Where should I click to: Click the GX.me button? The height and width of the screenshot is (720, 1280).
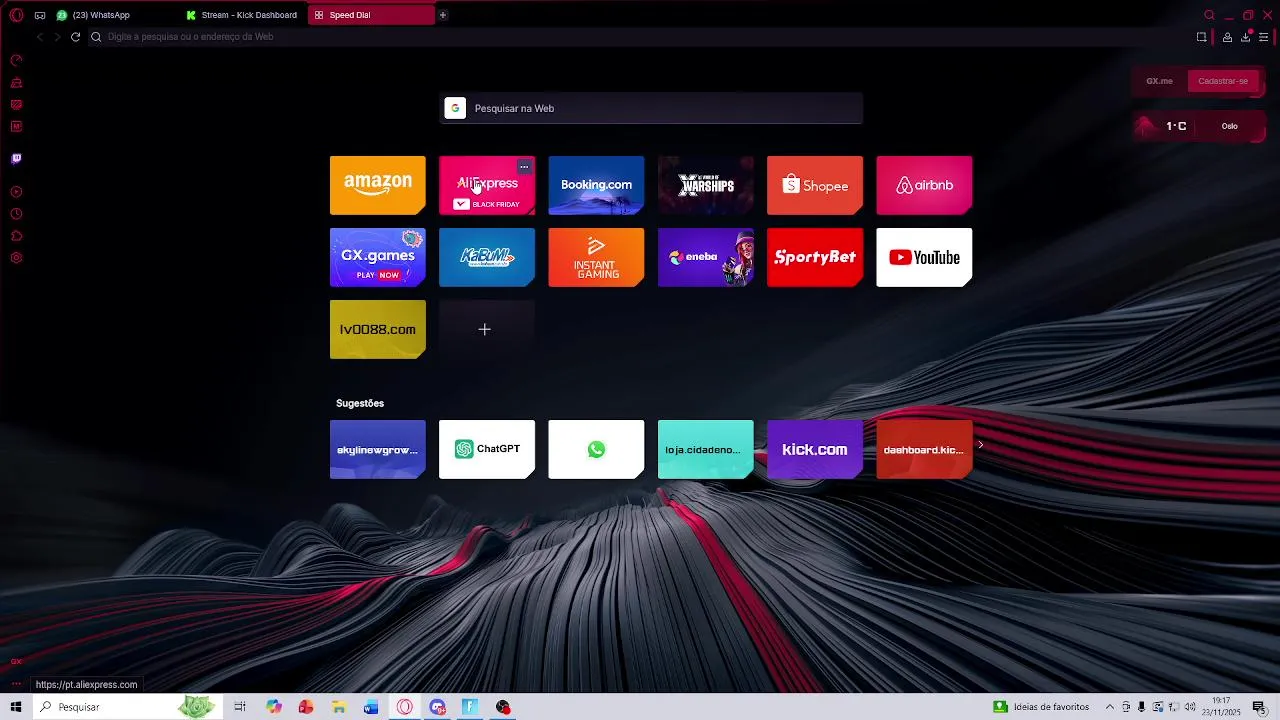[1159, 81]
